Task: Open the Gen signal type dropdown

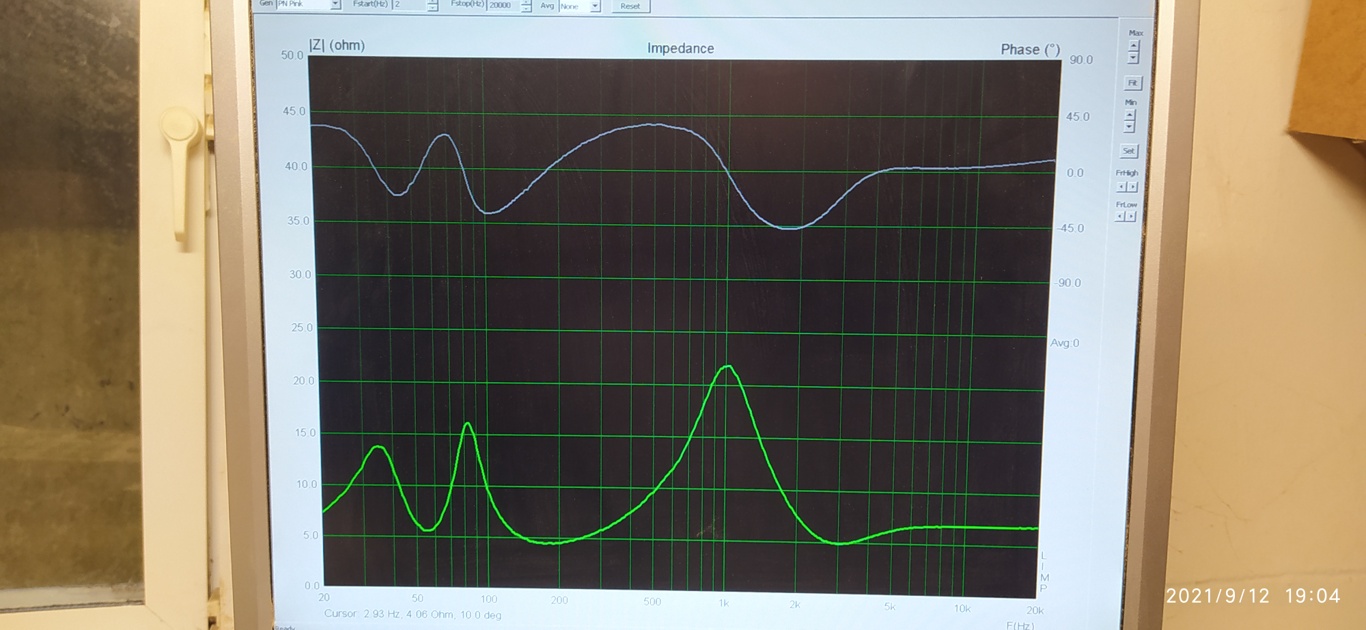Action: (x=335, y=5)
